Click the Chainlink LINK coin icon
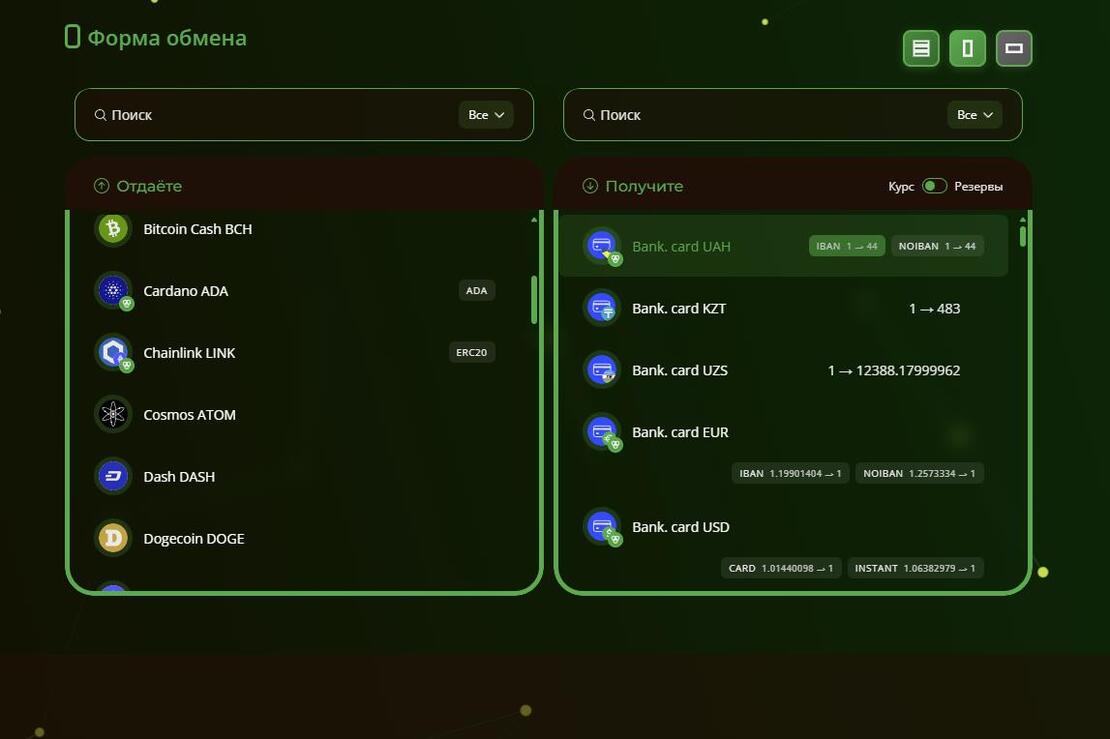 (113, 353)
